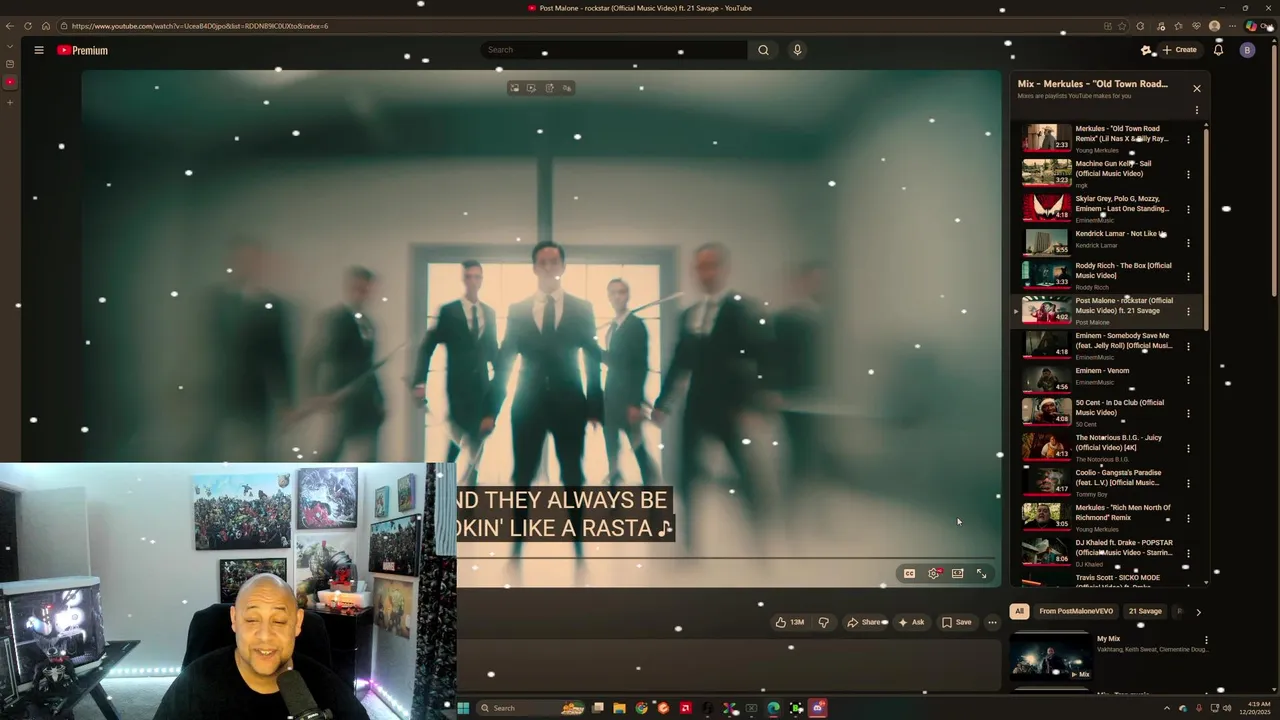
Task: Open more actions ellipsis under the video
Action: 992,622
